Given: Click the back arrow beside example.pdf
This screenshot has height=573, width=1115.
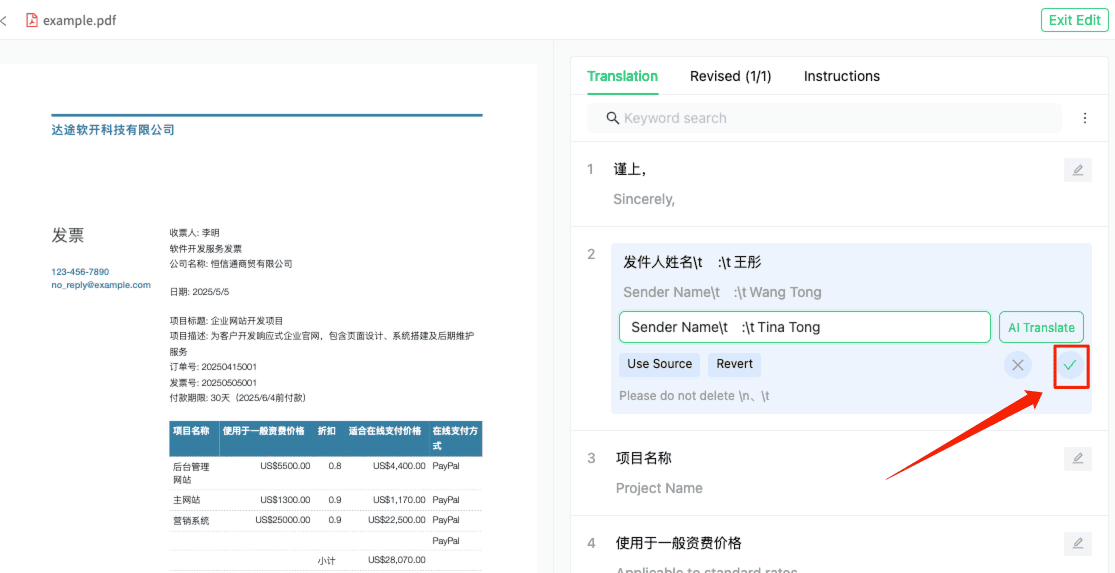Looking at the screenshot, I should coord(4,20).
